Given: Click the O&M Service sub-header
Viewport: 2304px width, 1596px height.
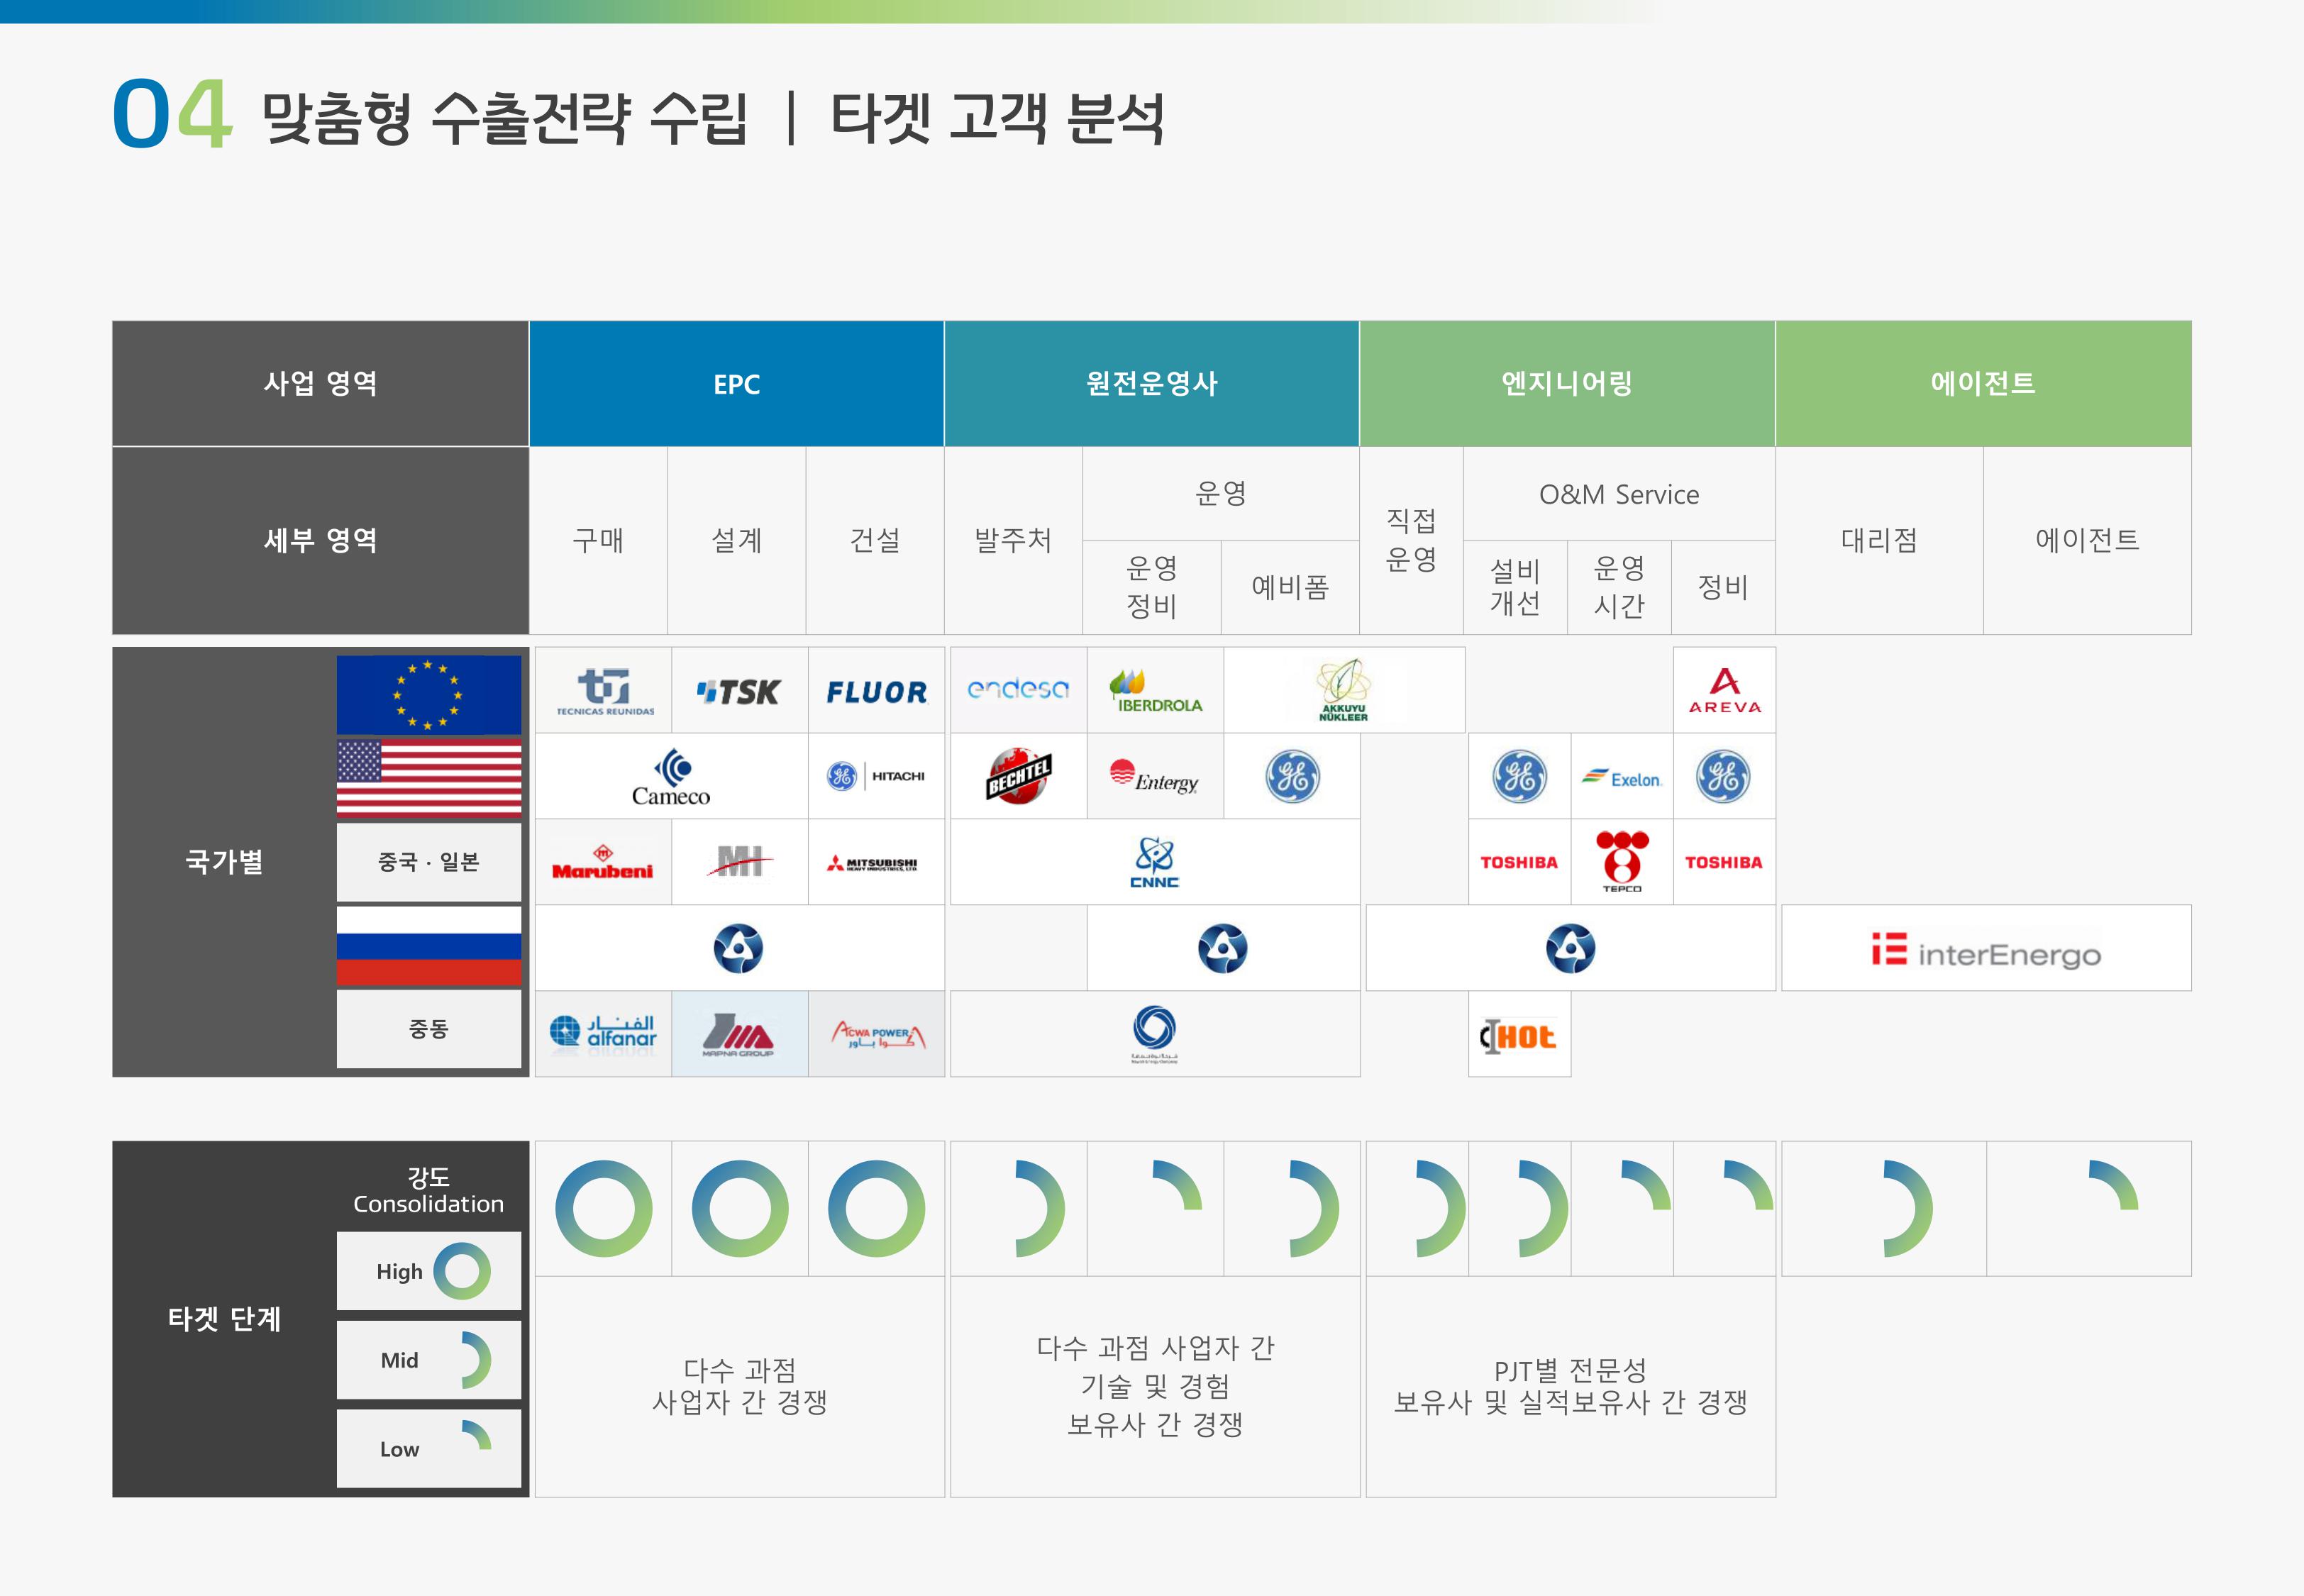Looking at the screenshot, I should (1618, 494).
